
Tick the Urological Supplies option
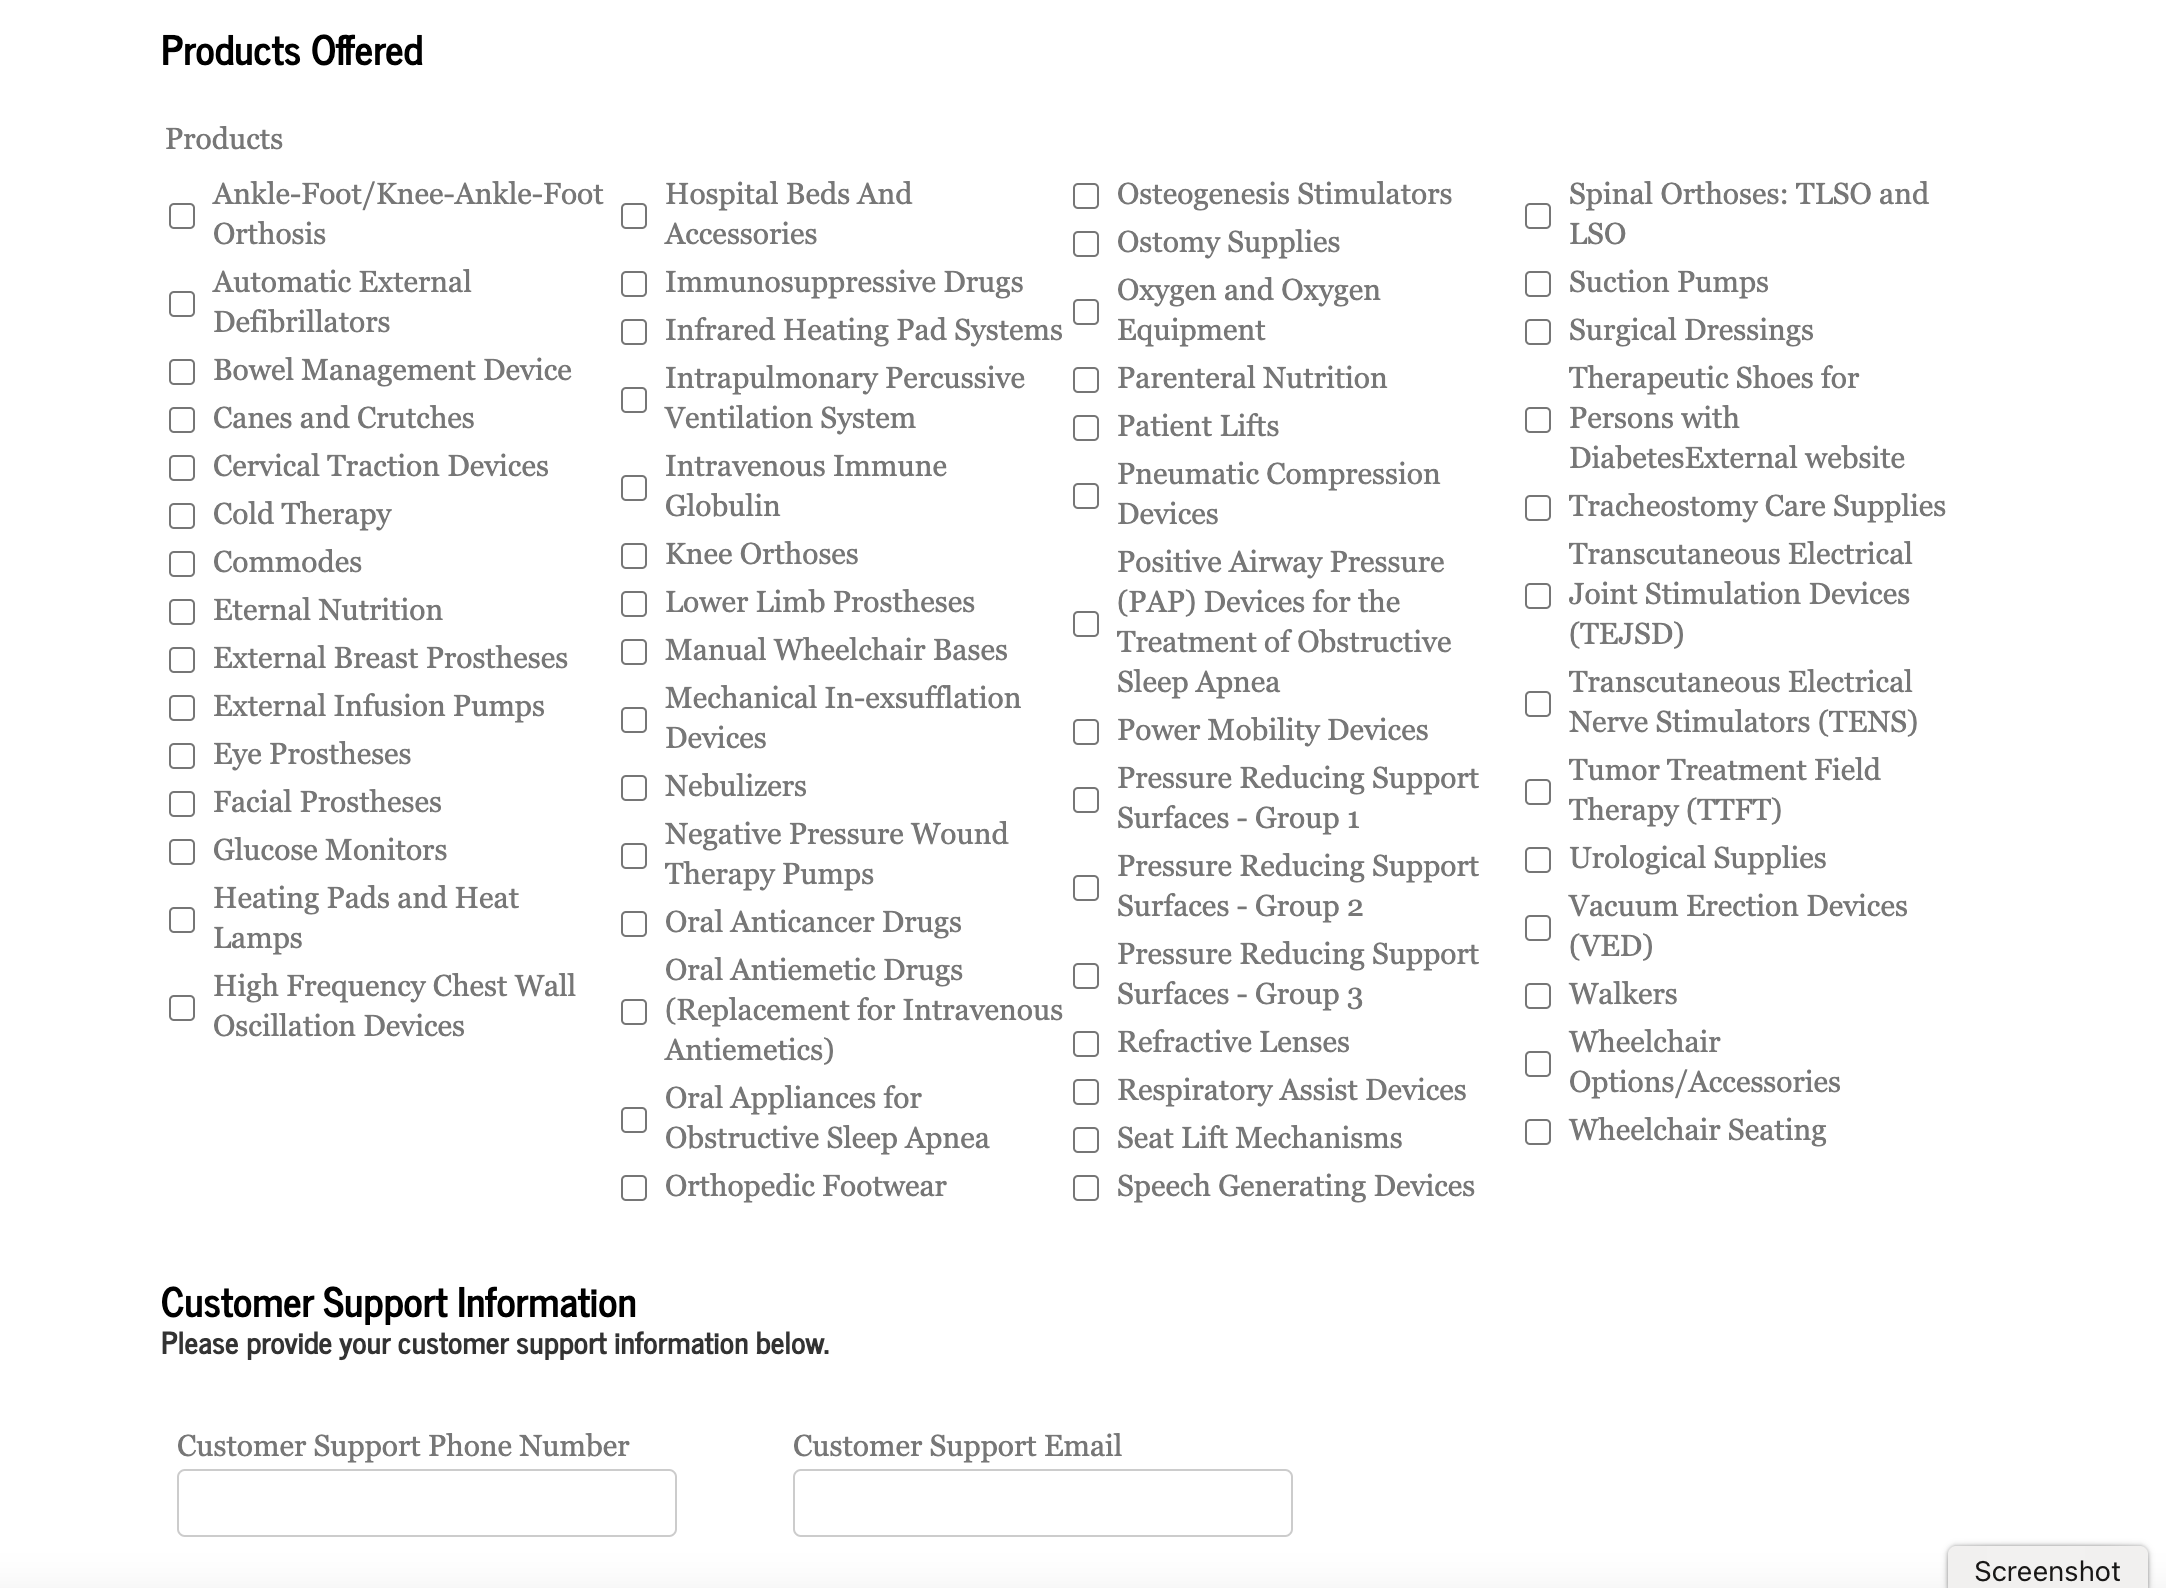pyautogui.click(x=1538, y=860)
